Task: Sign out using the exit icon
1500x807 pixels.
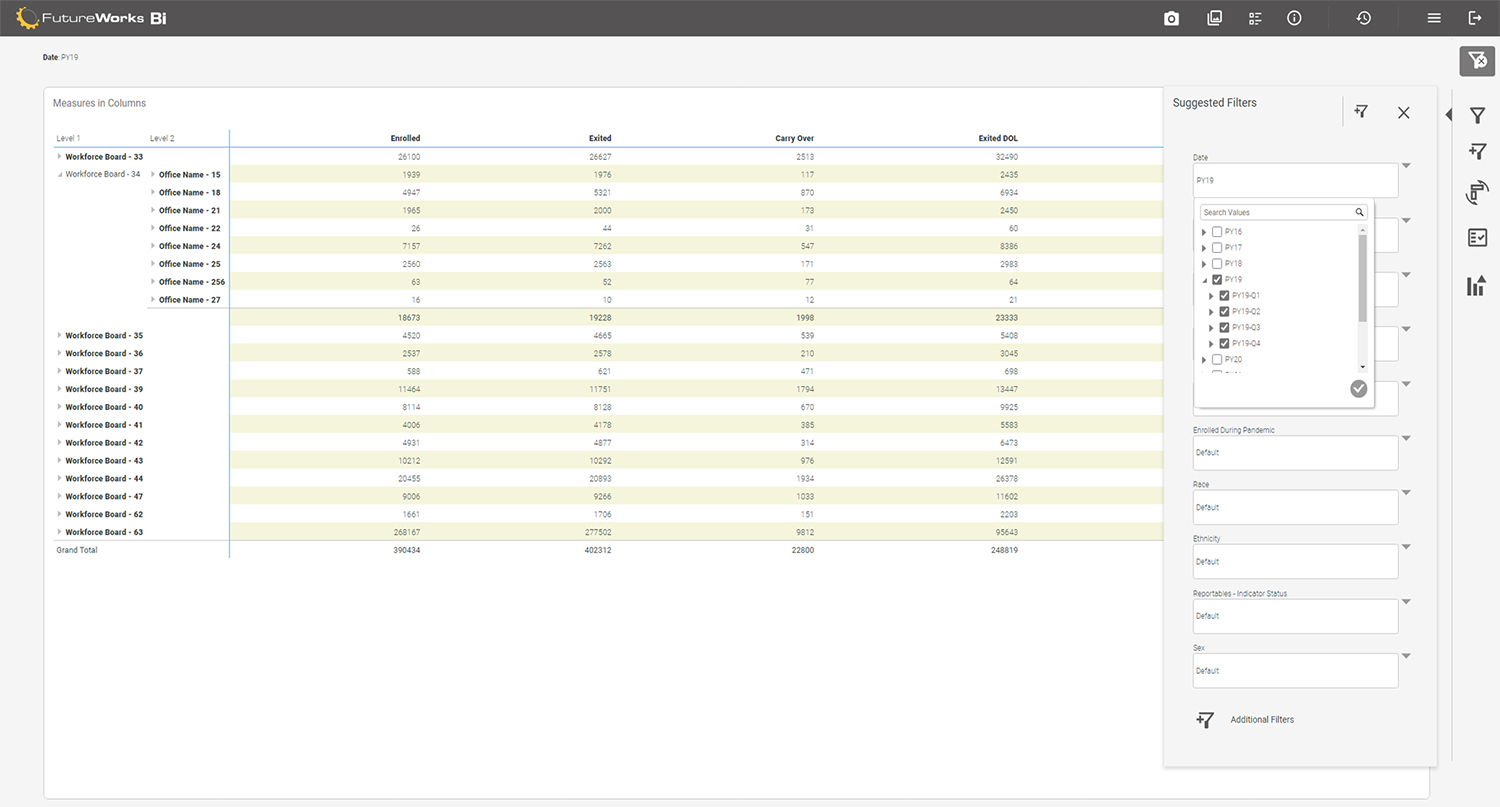Action: 1477,18
